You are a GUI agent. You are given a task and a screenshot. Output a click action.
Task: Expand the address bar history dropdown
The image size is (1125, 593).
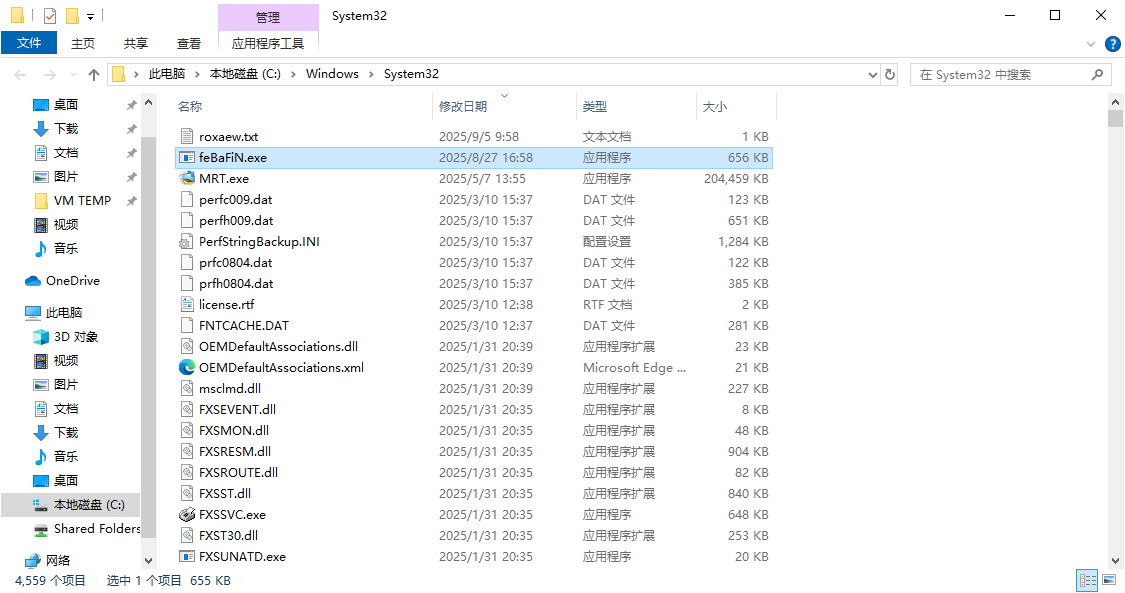870,74
